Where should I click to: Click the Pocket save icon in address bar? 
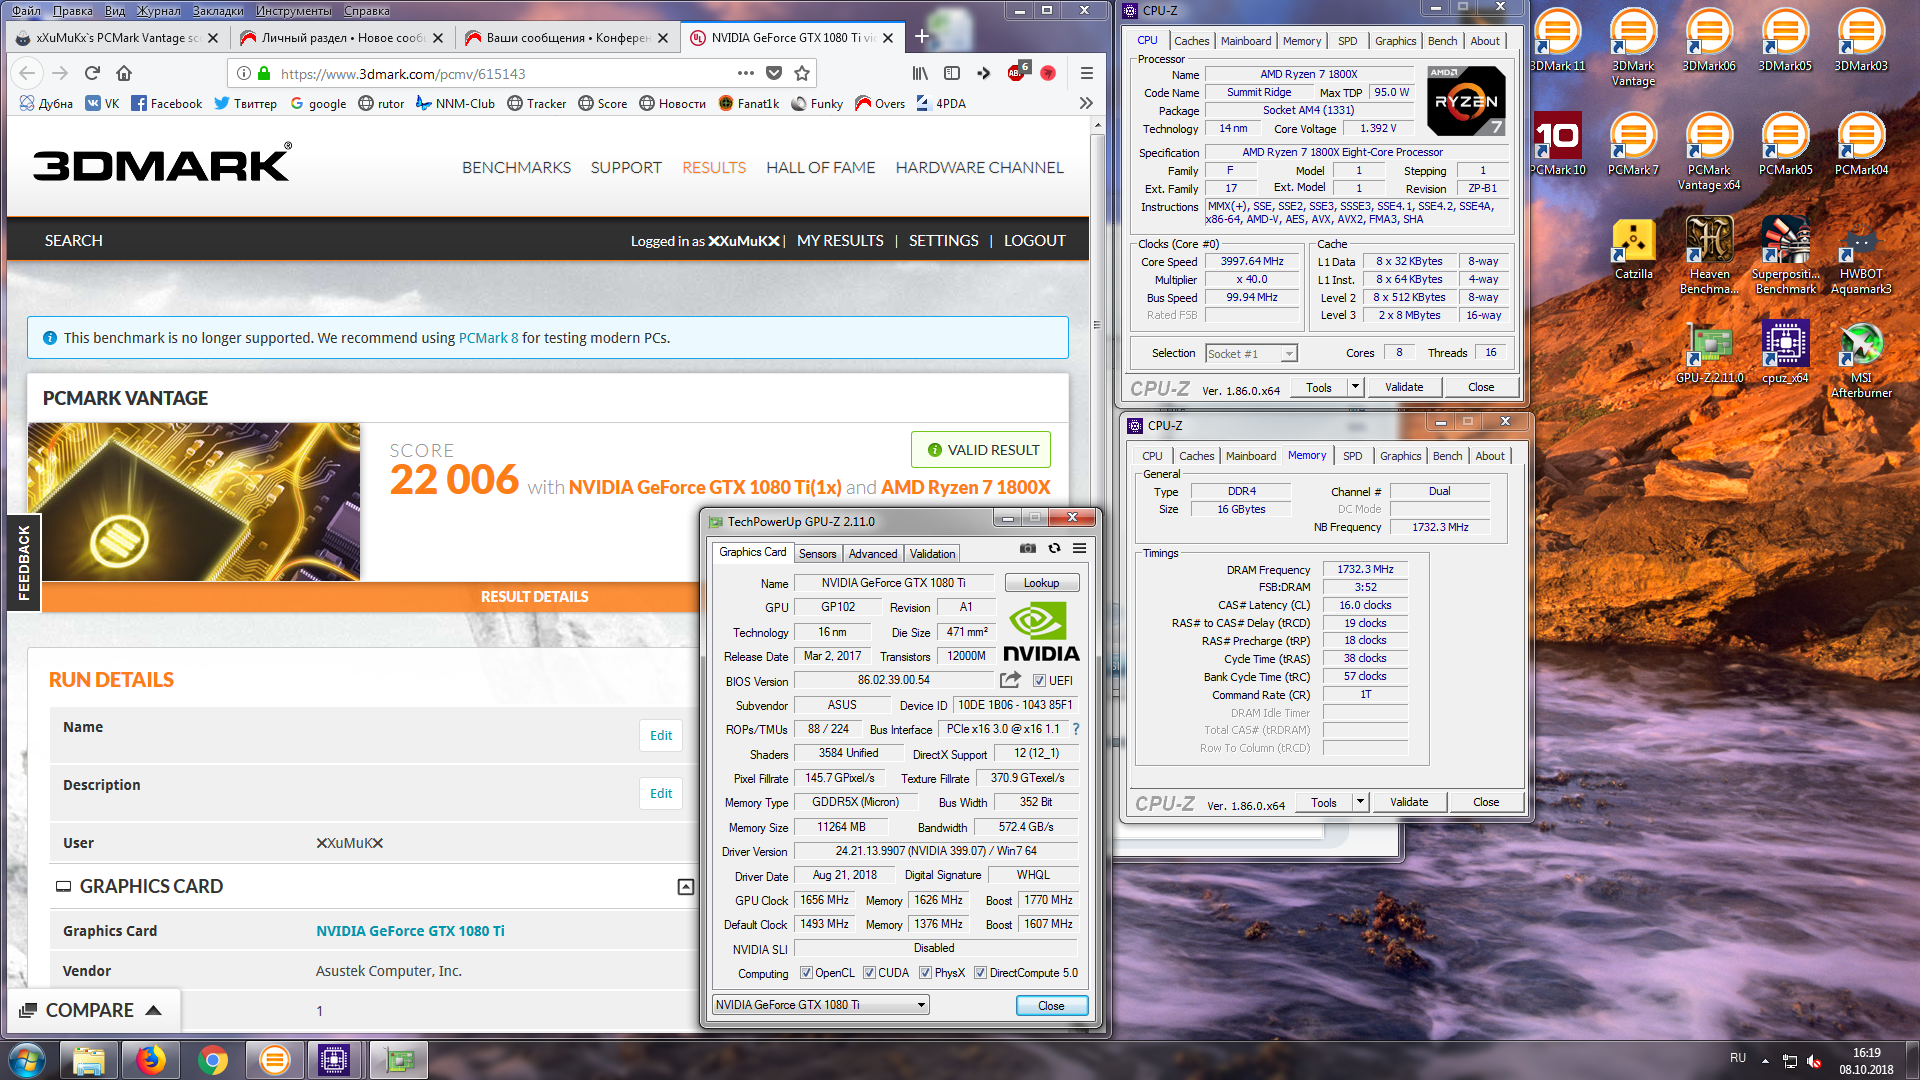point(774,73)
